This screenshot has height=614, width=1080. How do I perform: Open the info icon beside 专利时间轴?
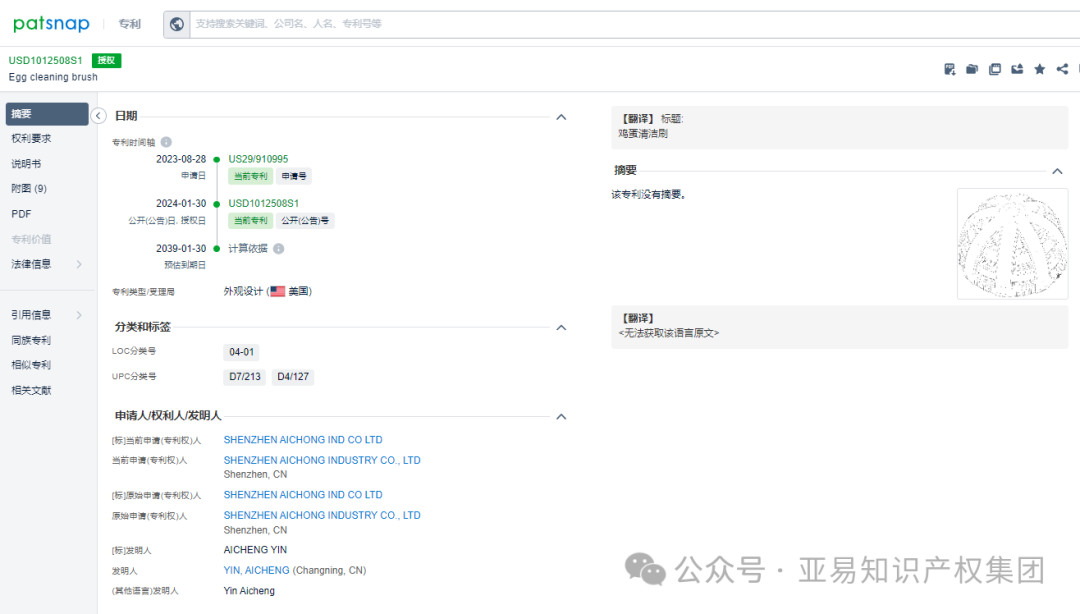pos(166,142)
